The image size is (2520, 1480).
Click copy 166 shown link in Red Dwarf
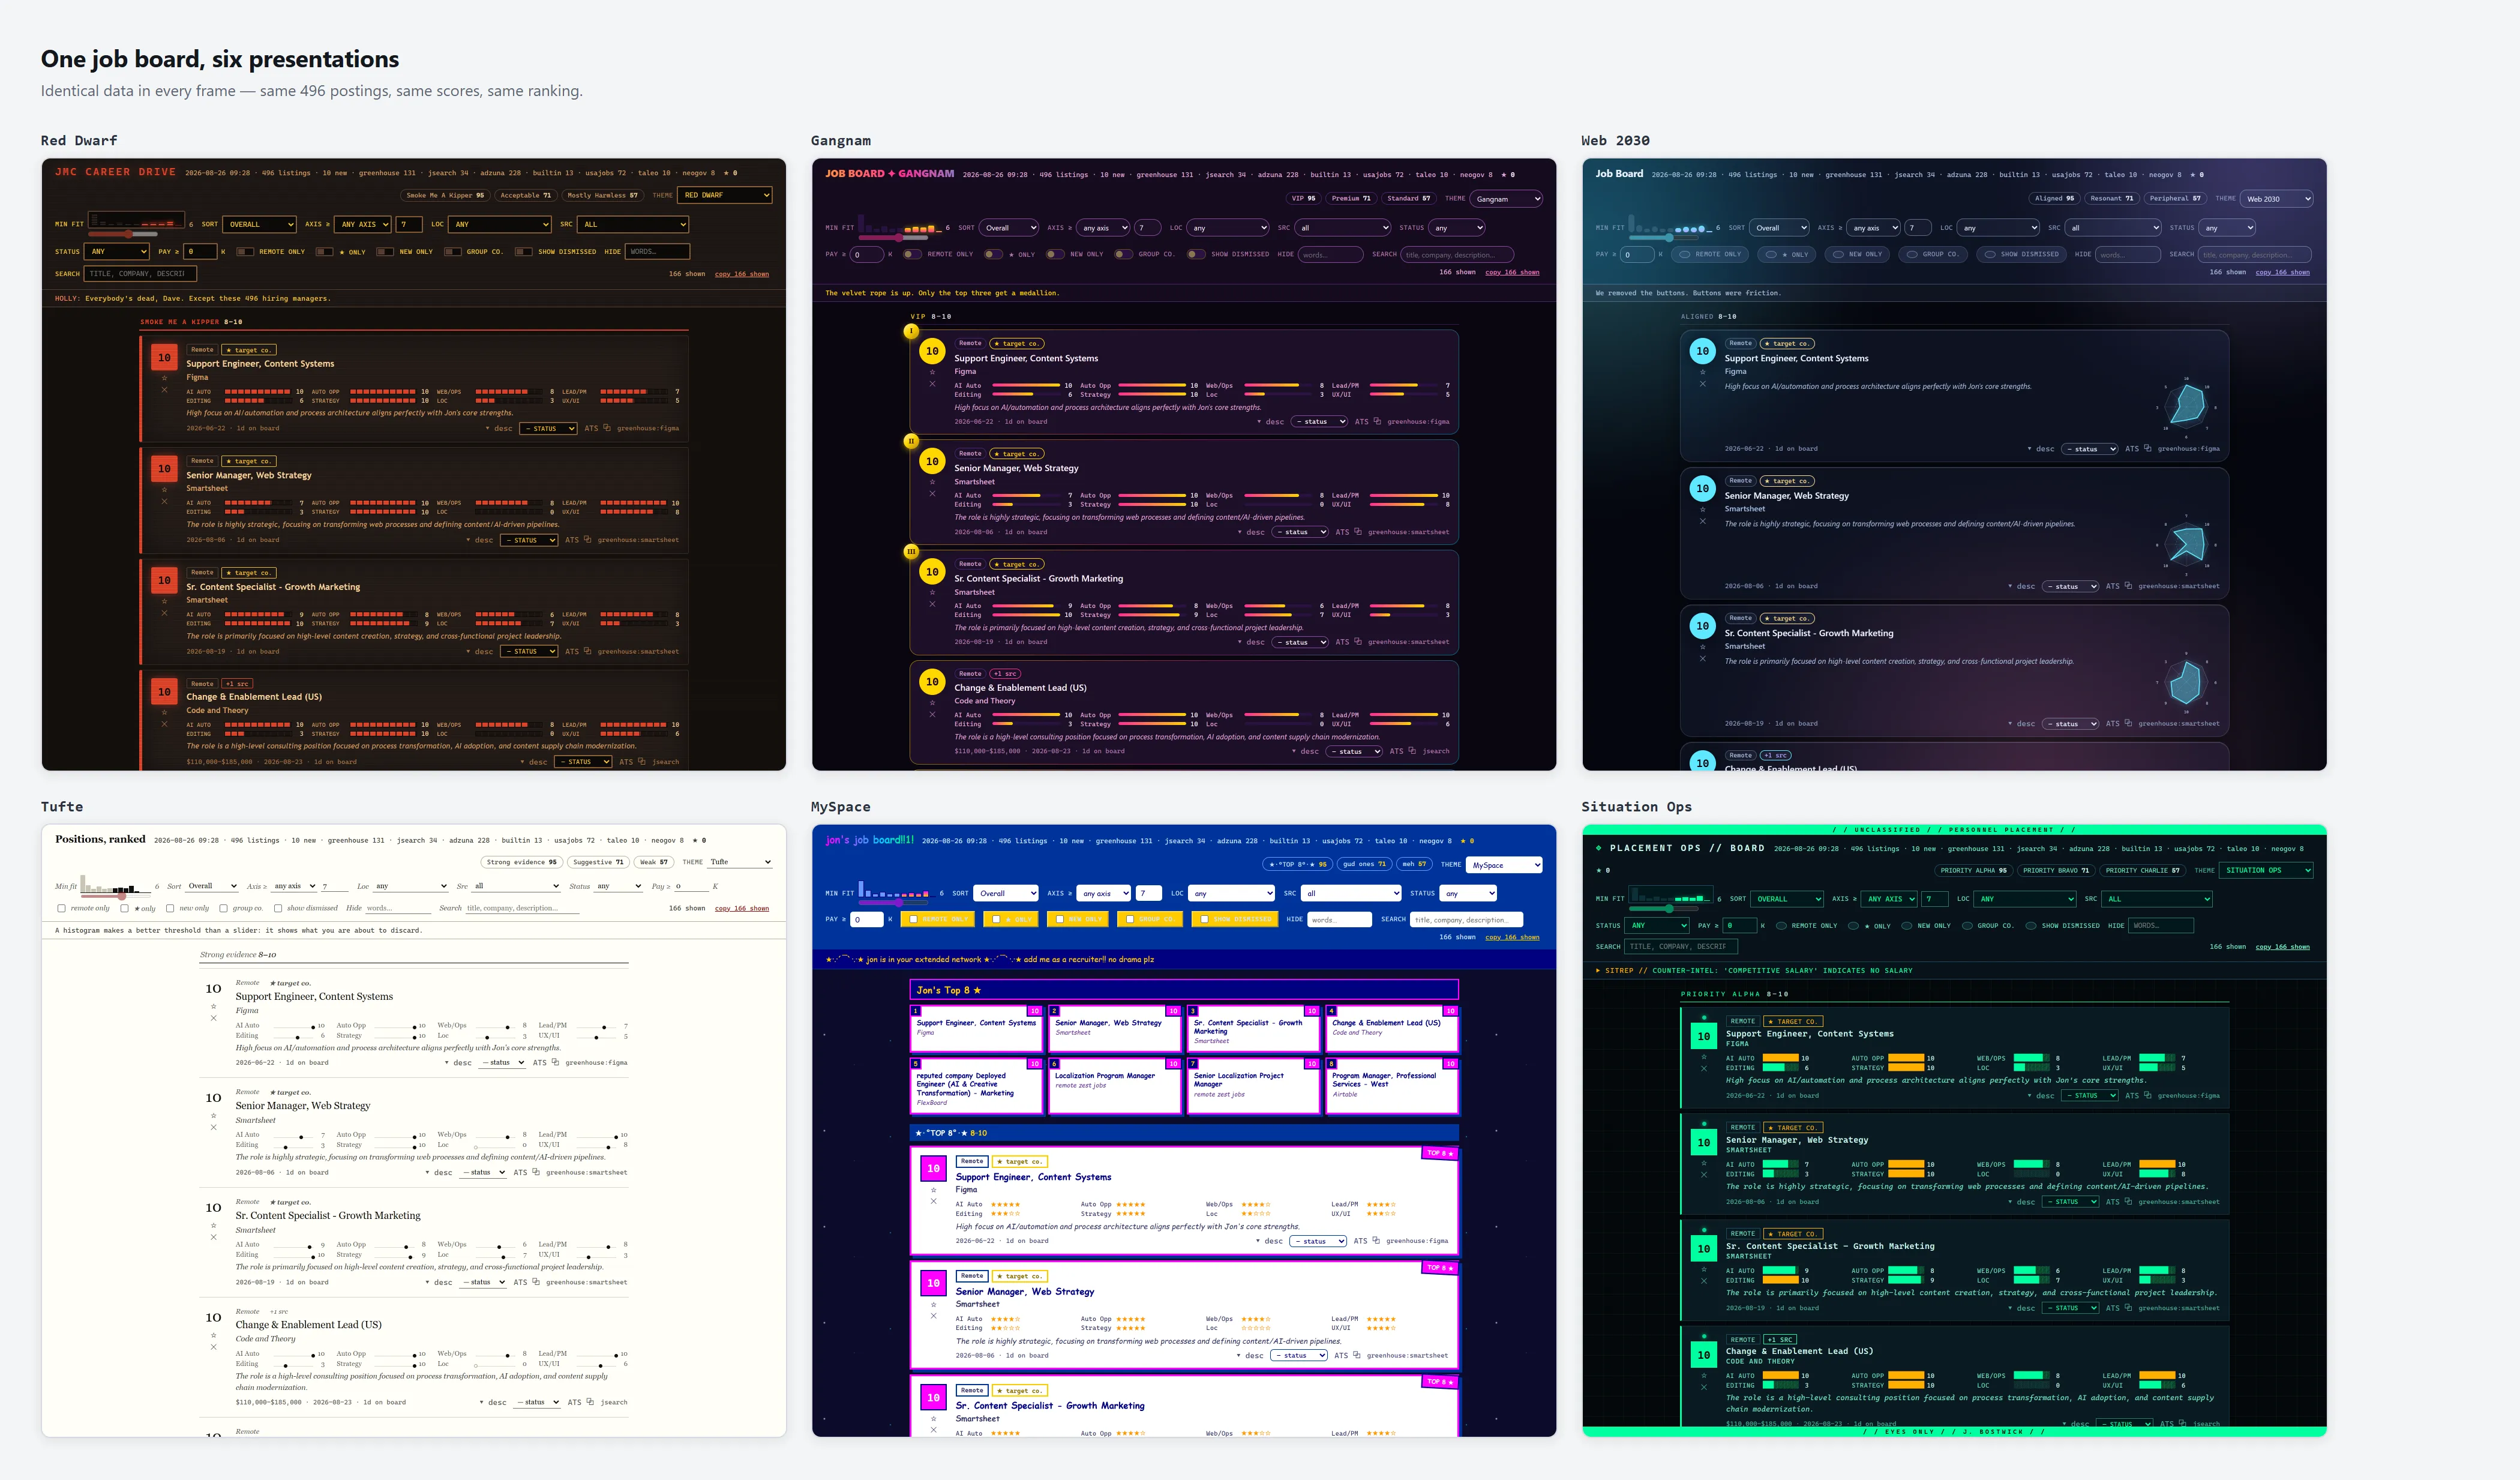coord(742,274)
